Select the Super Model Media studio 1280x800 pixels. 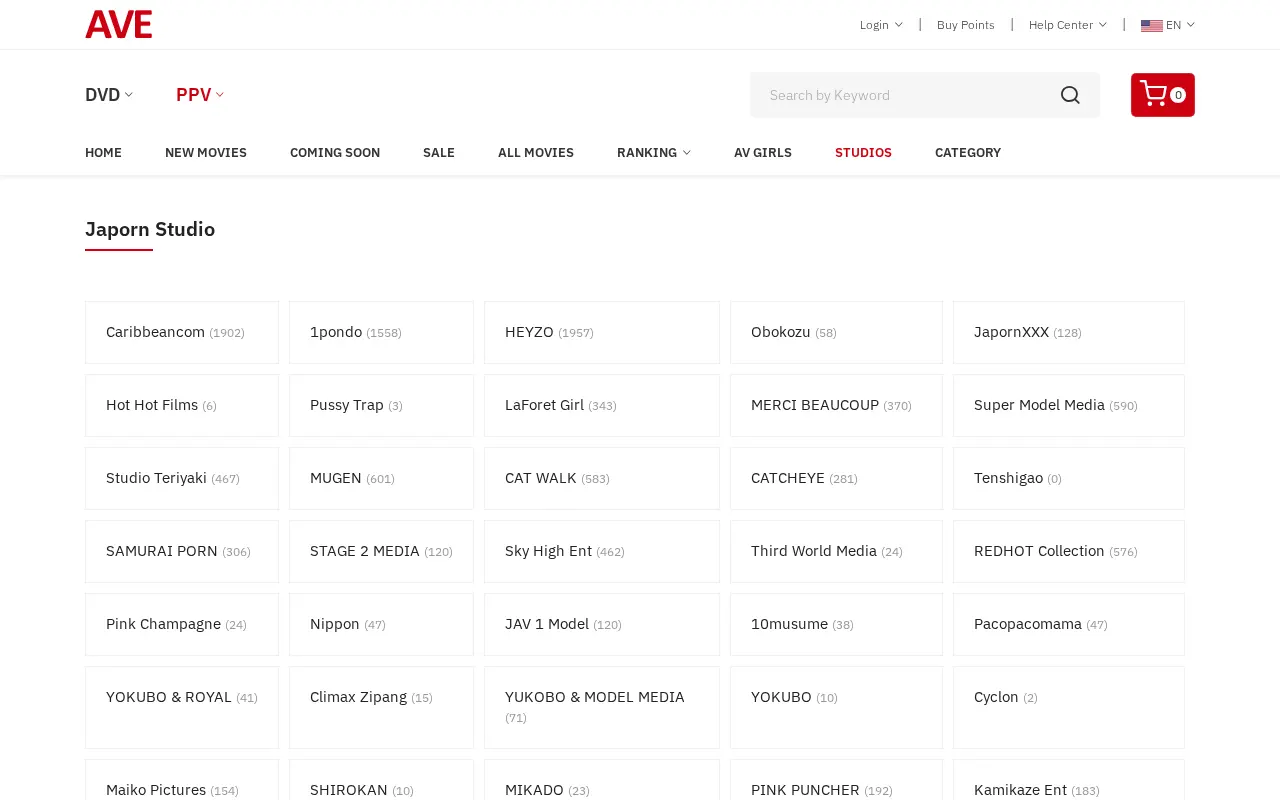click(x=1069, y=405)
